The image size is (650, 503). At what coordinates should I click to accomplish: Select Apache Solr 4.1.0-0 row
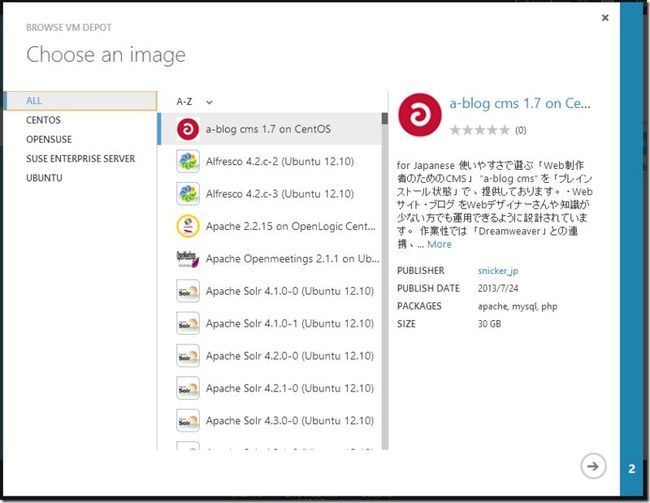(x=270, y=291)
